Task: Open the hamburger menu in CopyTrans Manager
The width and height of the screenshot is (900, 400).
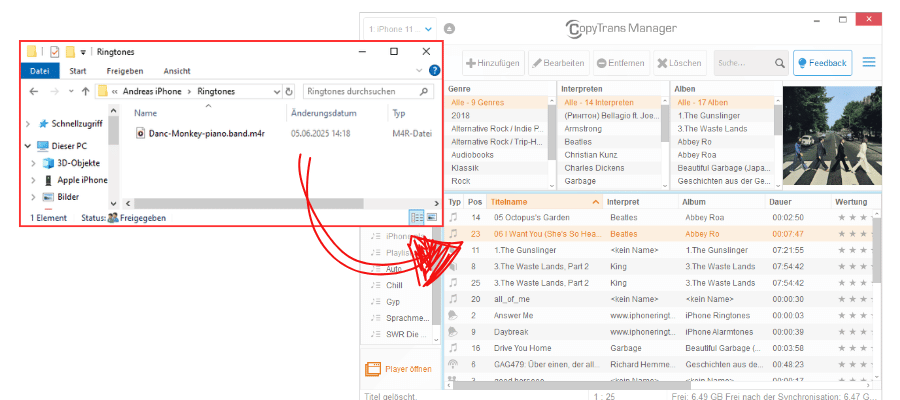Action: click(x=869, y=63)
